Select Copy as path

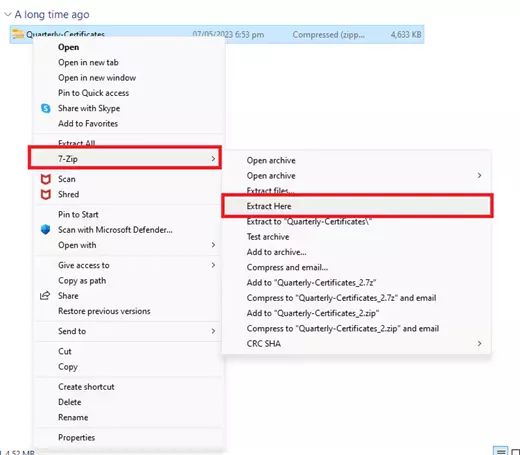tap(82, 281)
